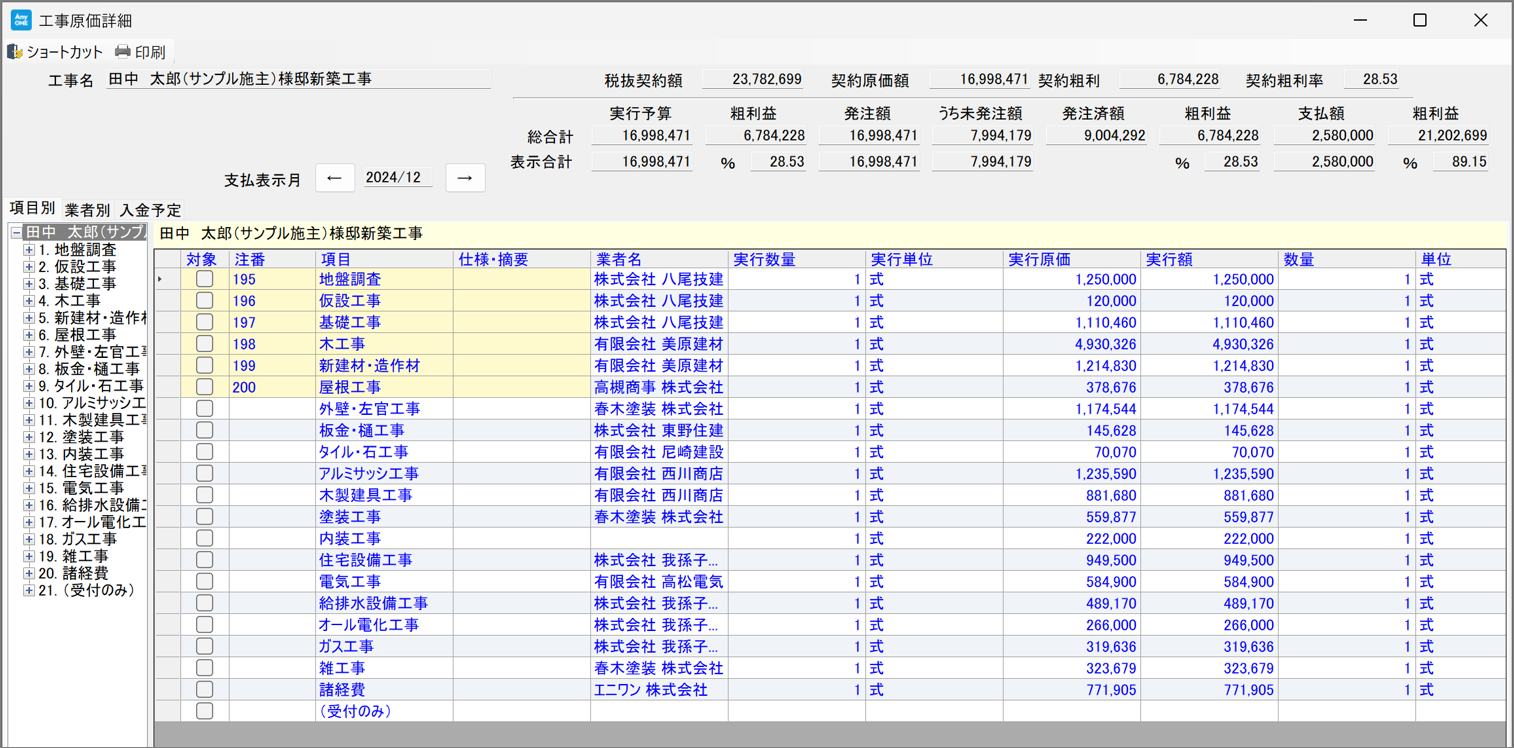Screen dimensions: 1514x748
Task: Expand the 4. 木工事 tree node
Action: tap(29, 301)
